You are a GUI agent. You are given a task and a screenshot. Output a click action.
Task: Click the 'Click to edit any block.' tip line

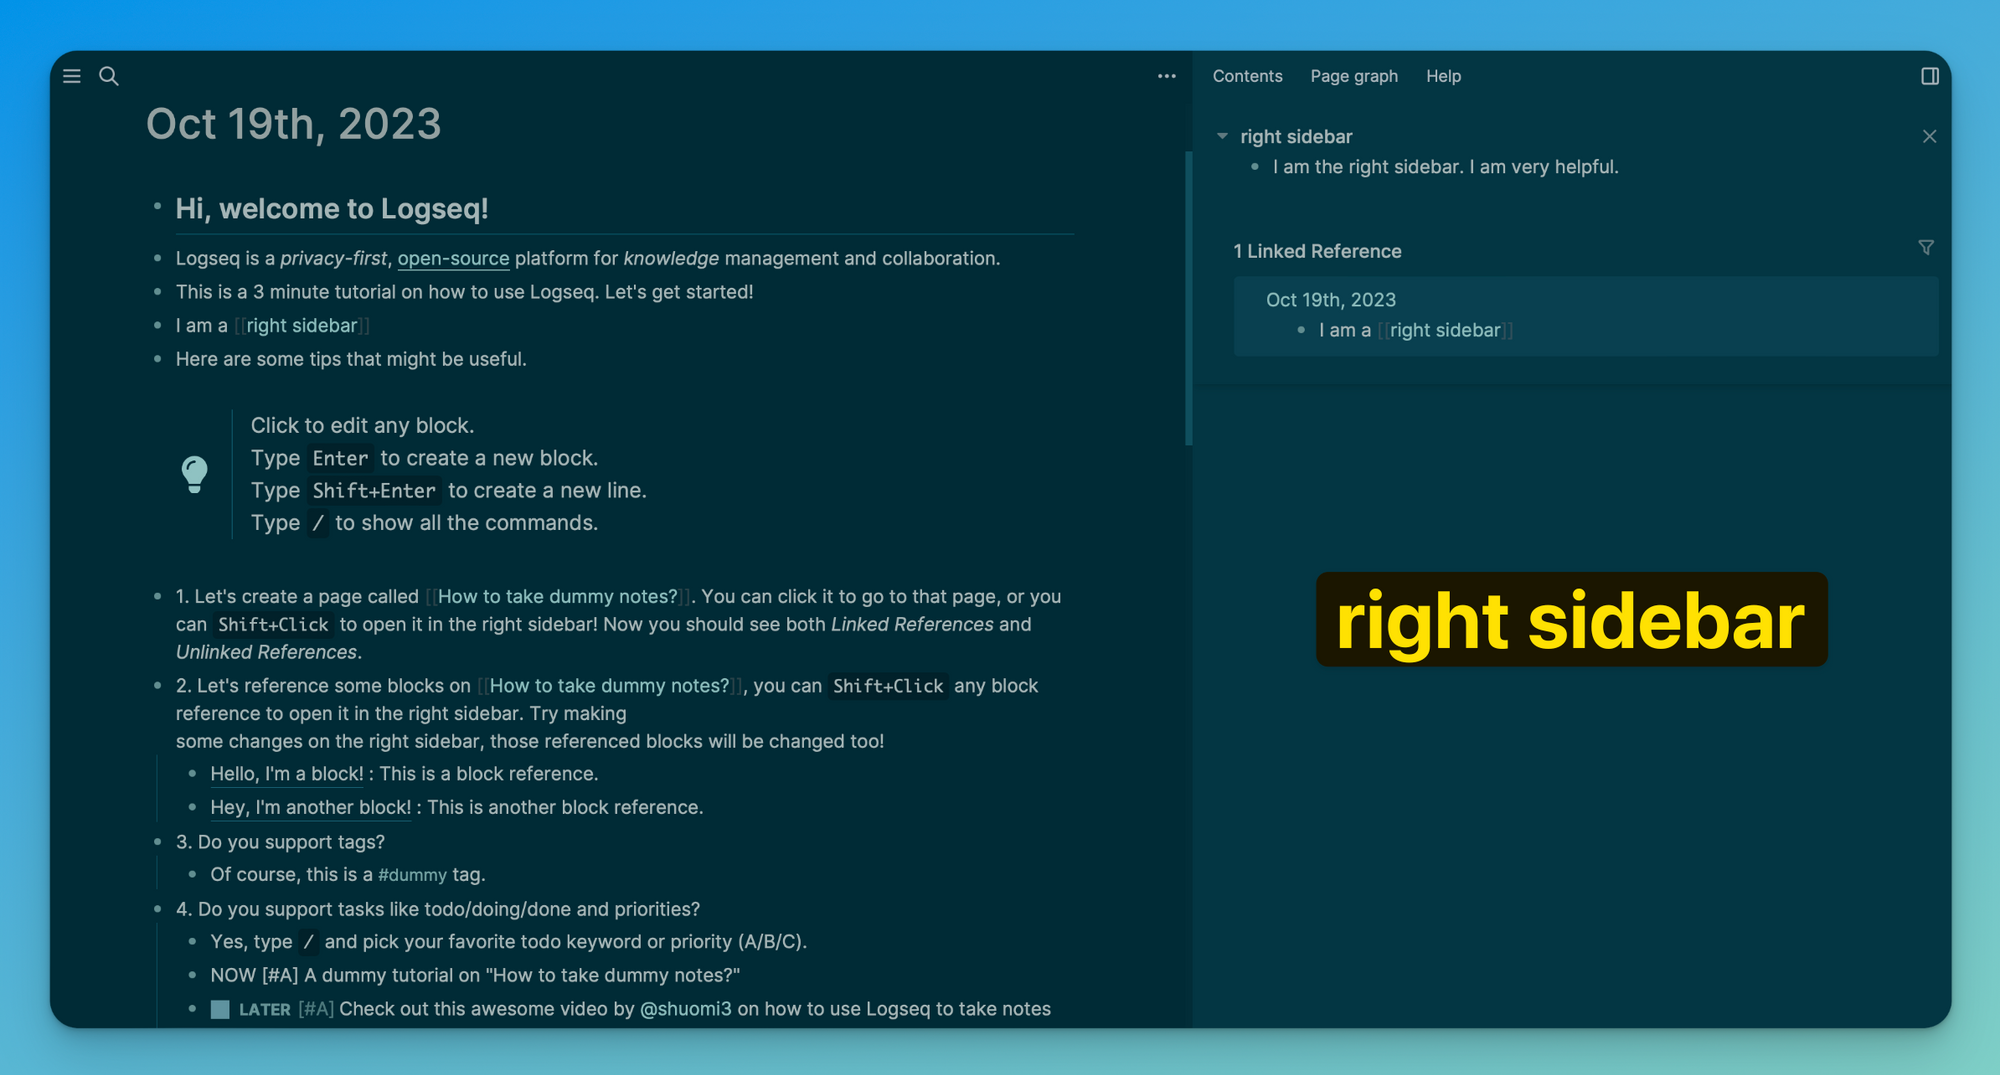tap(362, 425)
